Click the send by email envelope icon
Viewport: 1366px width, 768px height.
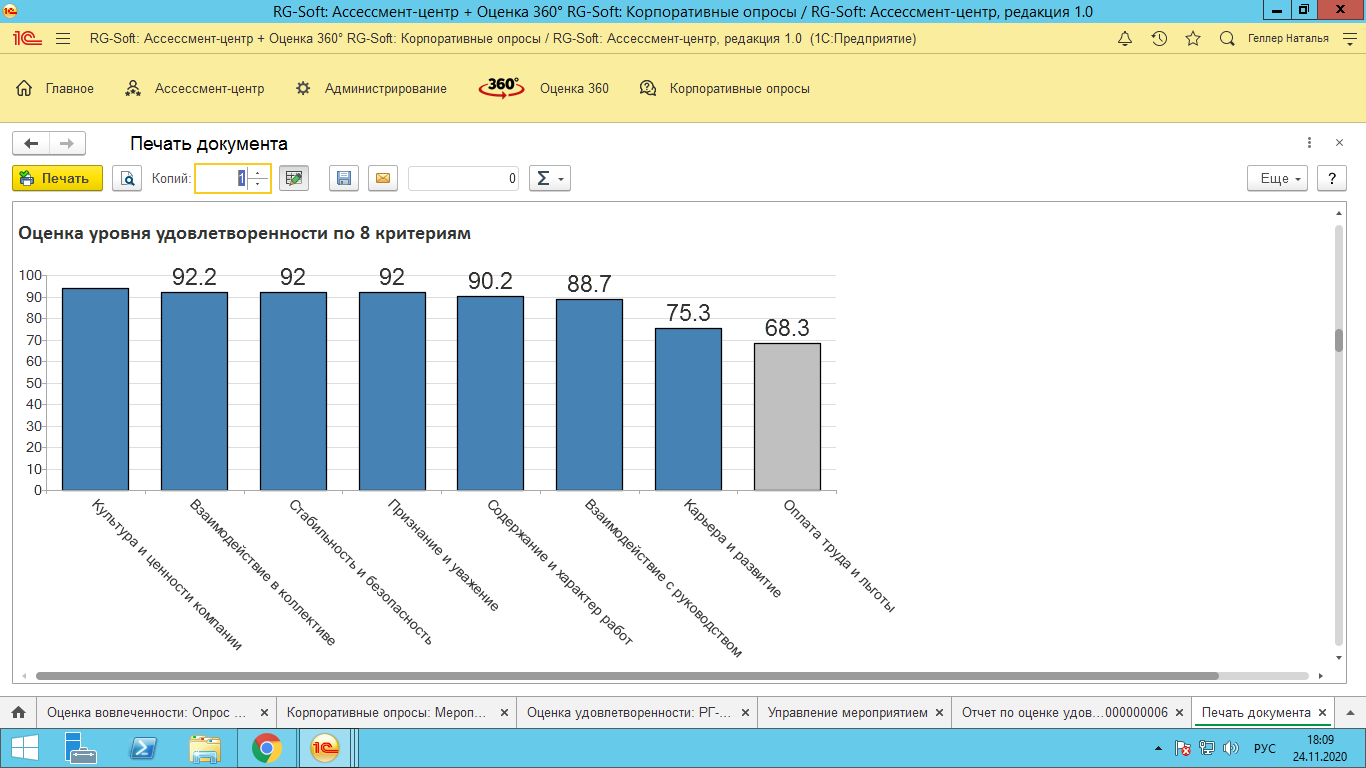[383, 178]
